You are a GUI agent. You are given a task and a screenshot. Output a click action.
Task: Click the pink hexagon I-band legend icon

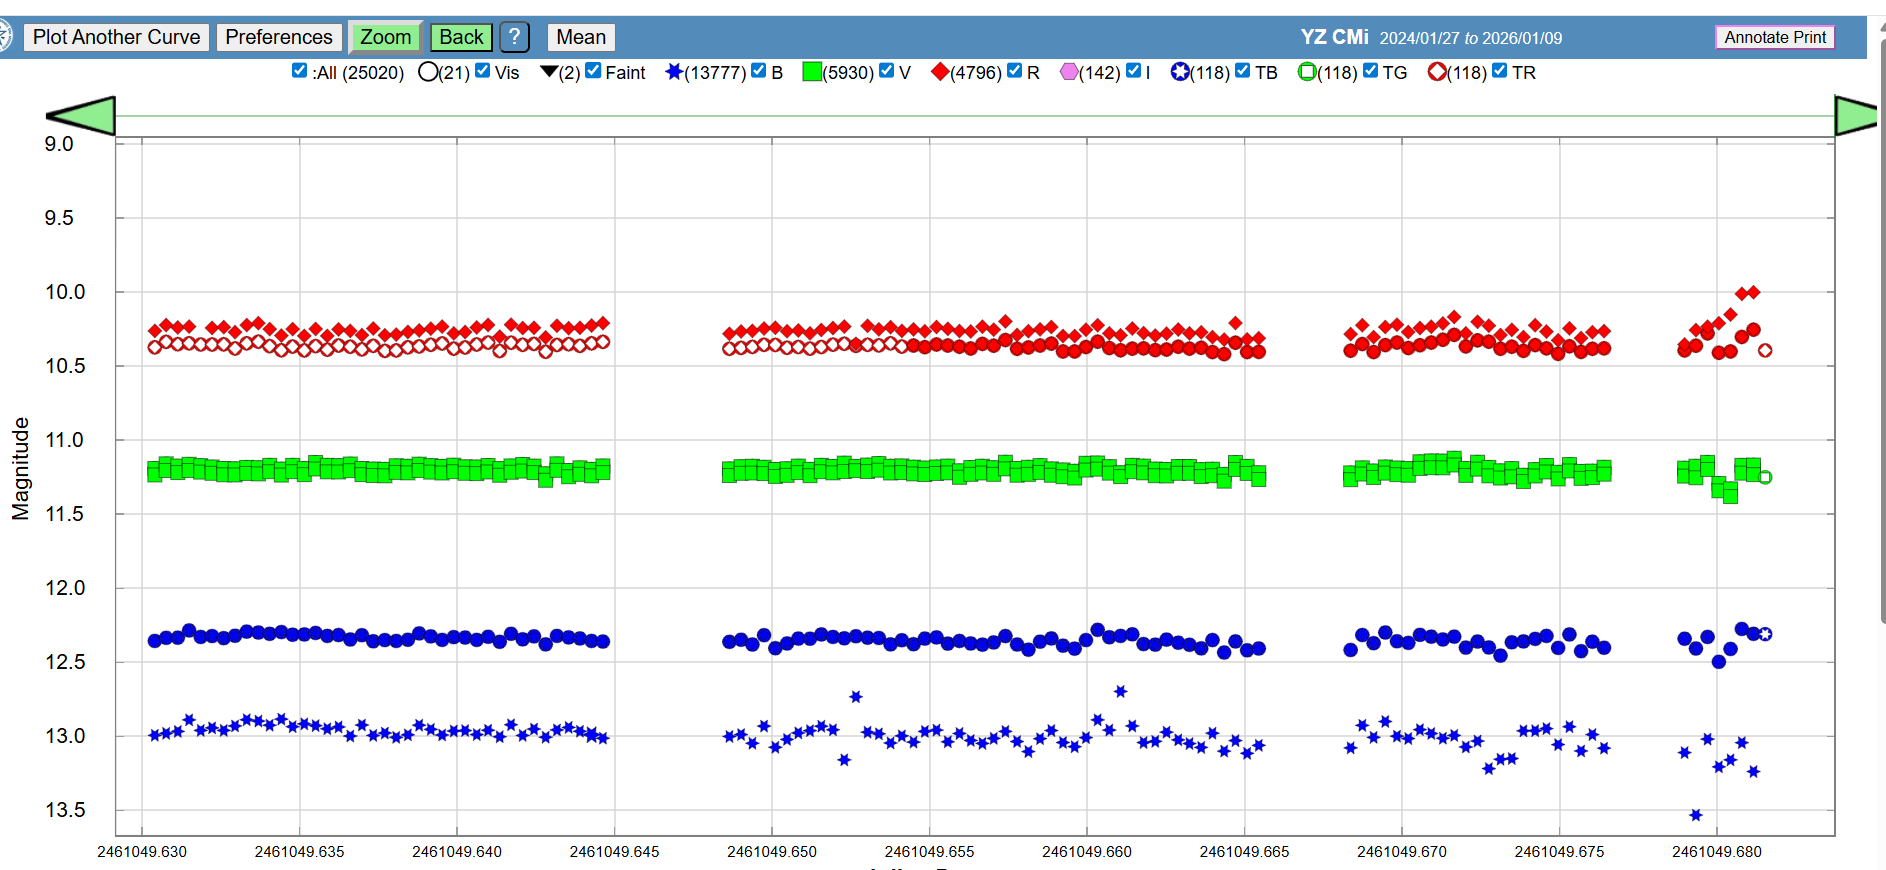pos(1069,72)
